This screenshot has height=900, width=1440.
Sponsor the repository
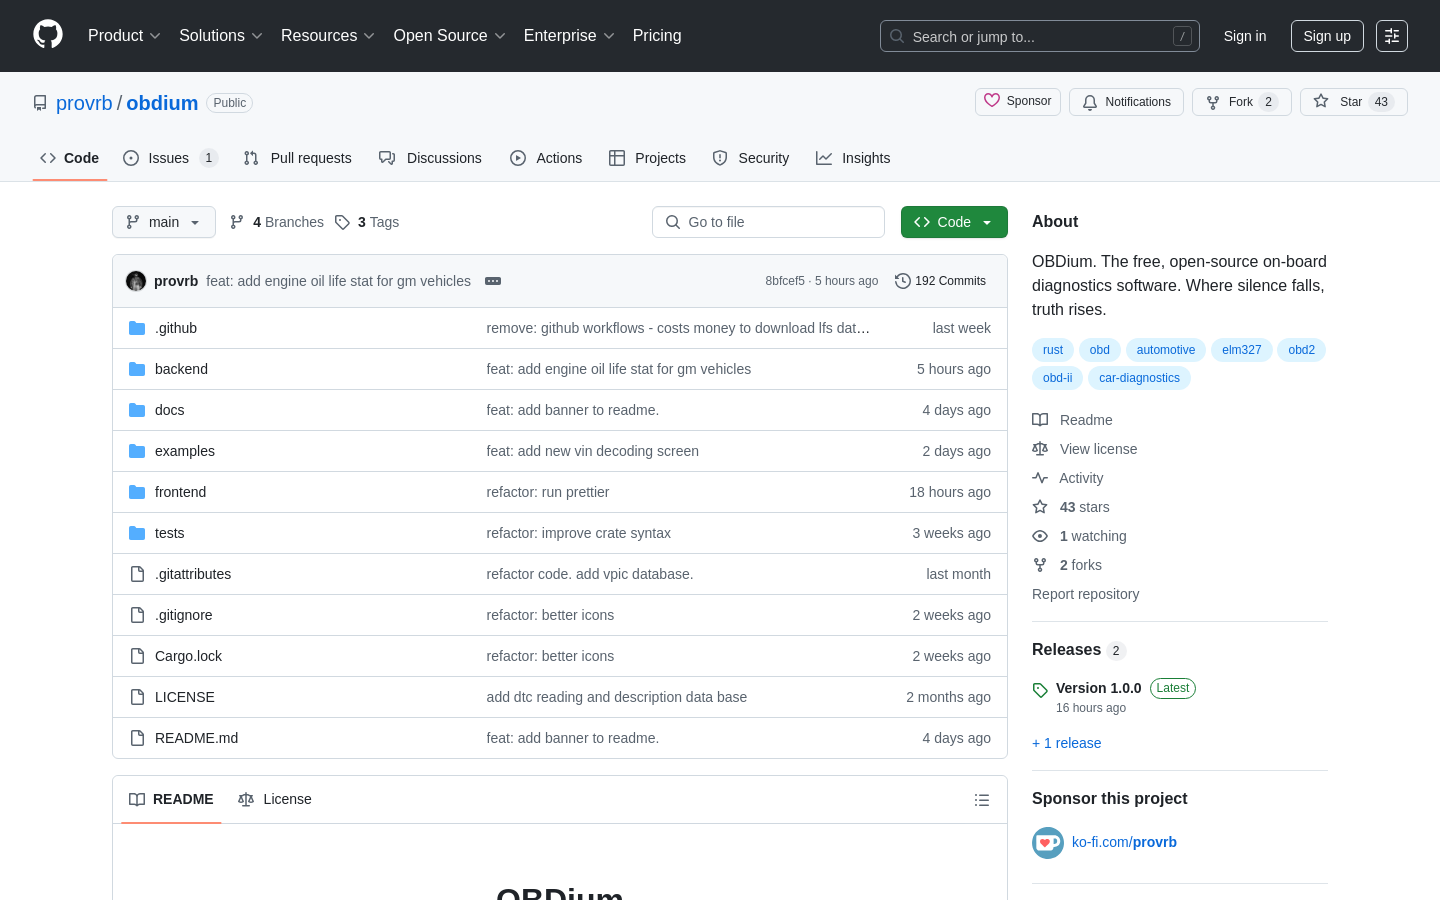(1018, 102)
